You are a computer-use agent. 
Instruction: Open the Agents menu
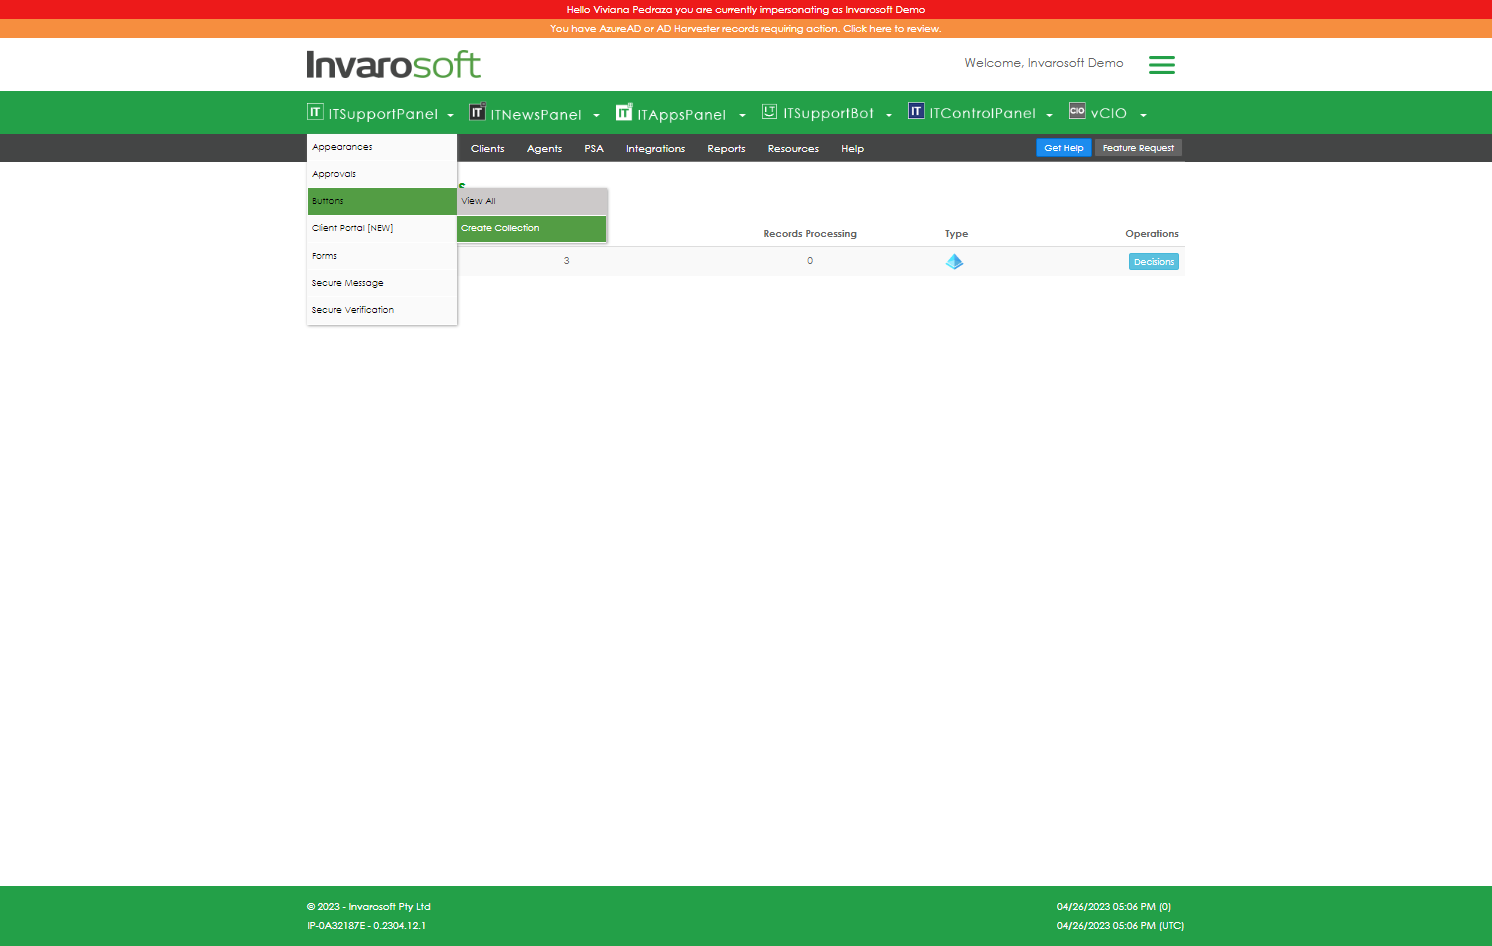(544, 149)
